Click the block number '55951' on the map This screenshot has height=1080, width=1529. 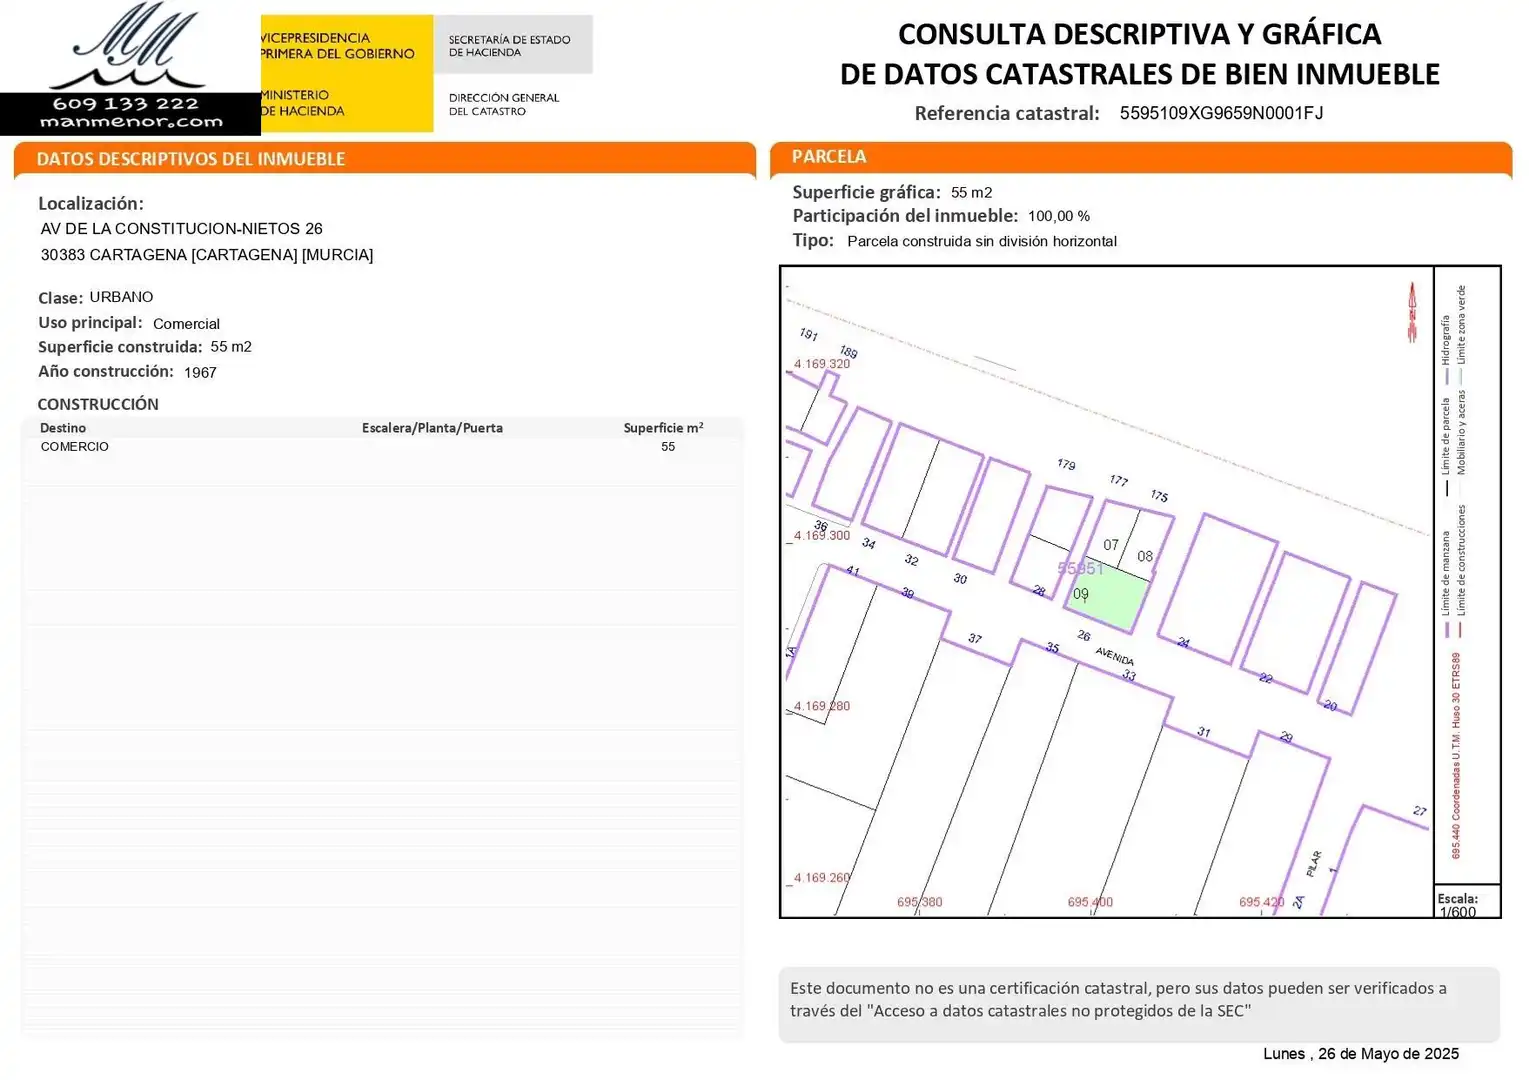1081,568
